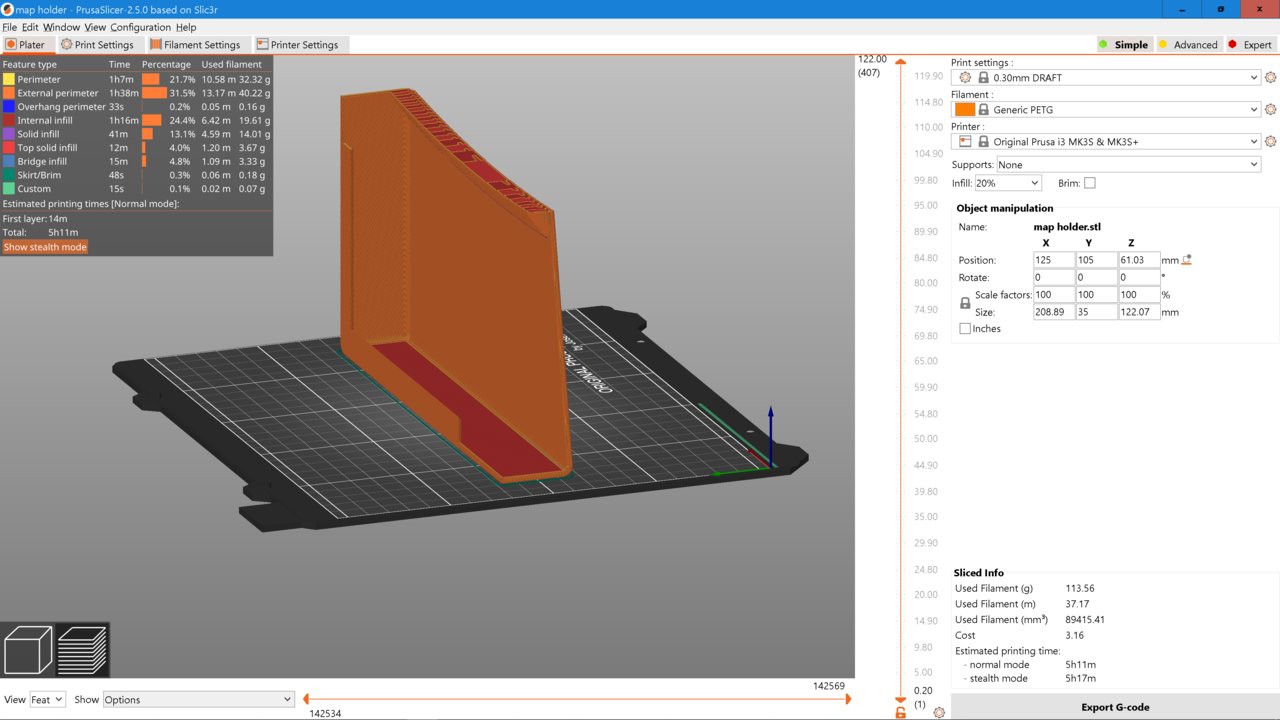Viewport: 1280px width, 720px height.
Task: Open settings cog beside Generic PETG filament
Action: coord(1271,109)
